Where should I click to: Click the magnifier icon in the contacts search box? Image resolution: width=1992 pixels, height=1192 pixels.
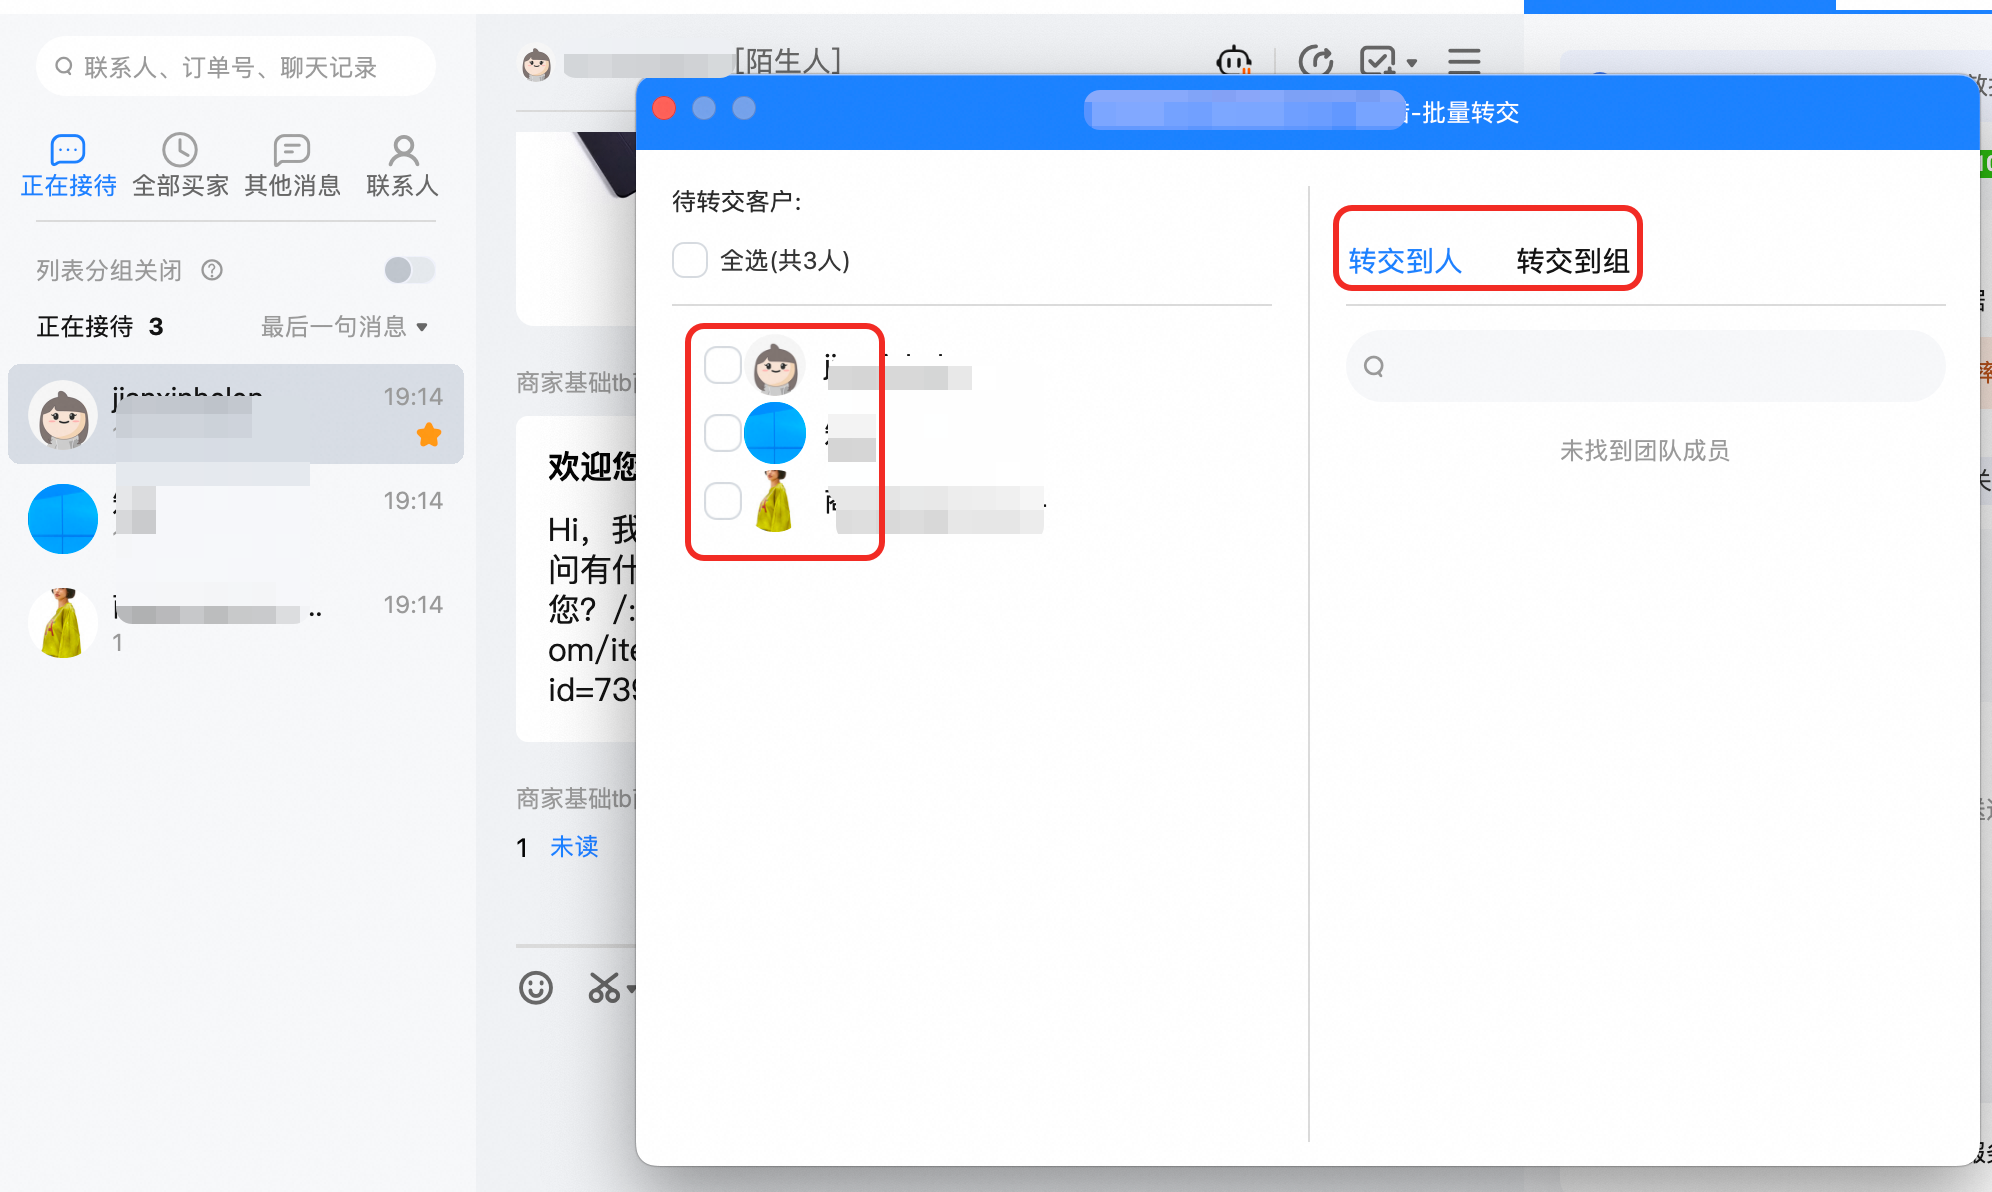point(64,67)
